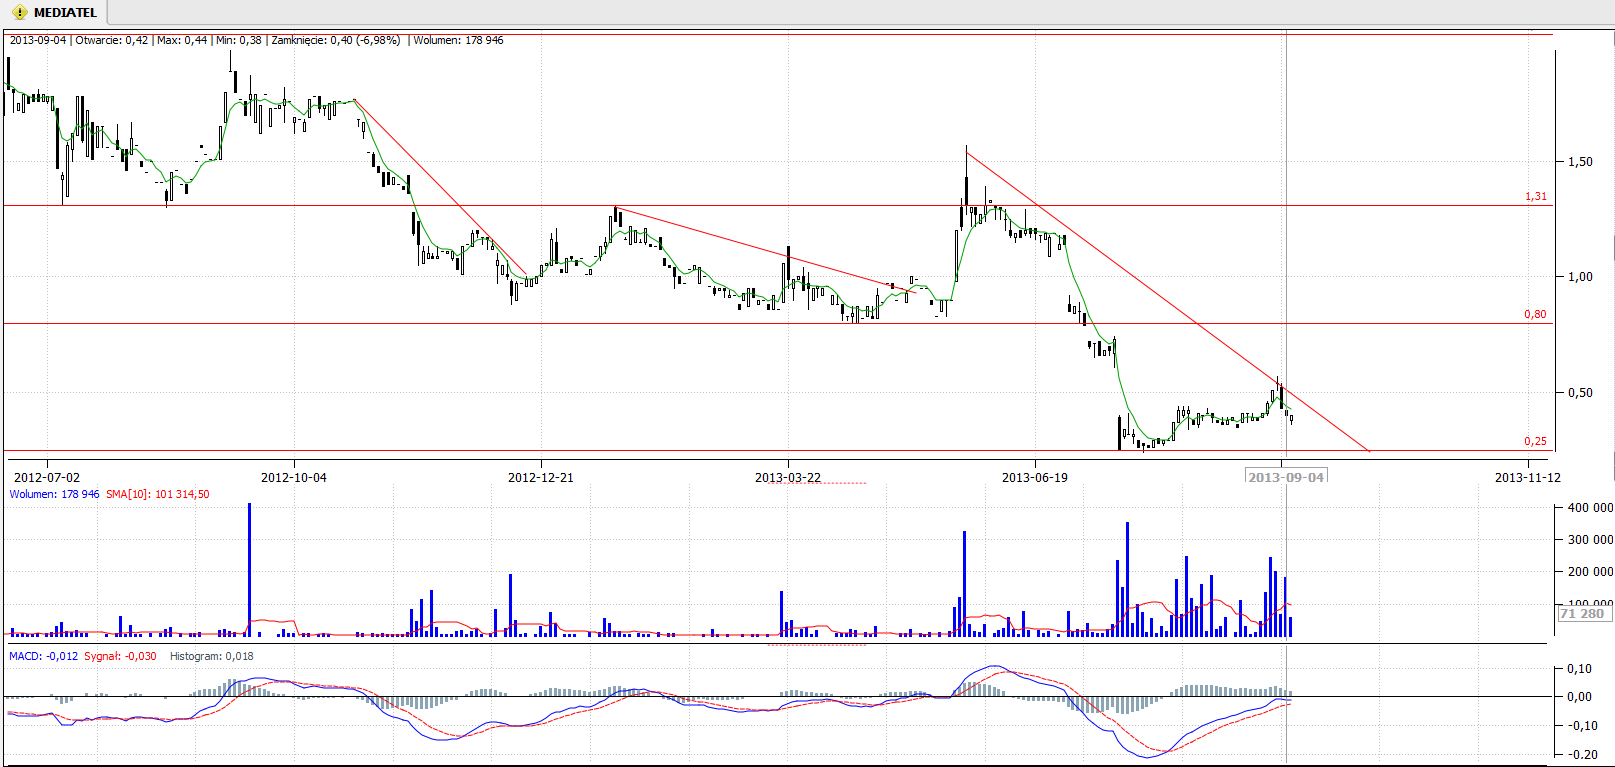Image resolution: width=1615 pixels, height=767 pixels.
Task: Click the 0,50 price axis label
Action: 1581,393
